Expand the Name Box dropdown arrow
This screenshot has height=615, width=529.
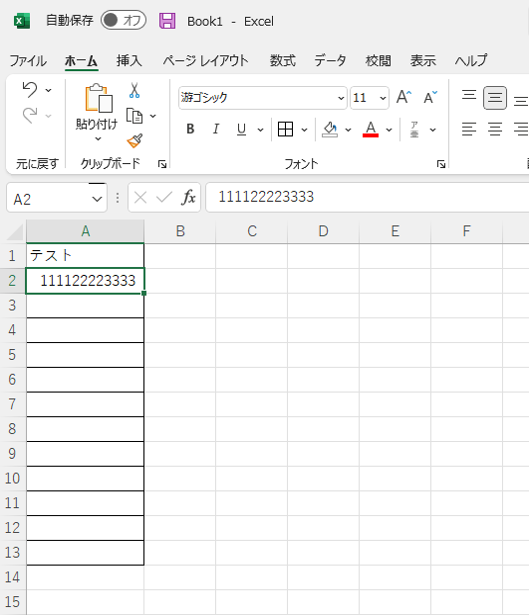pos(97,199)
